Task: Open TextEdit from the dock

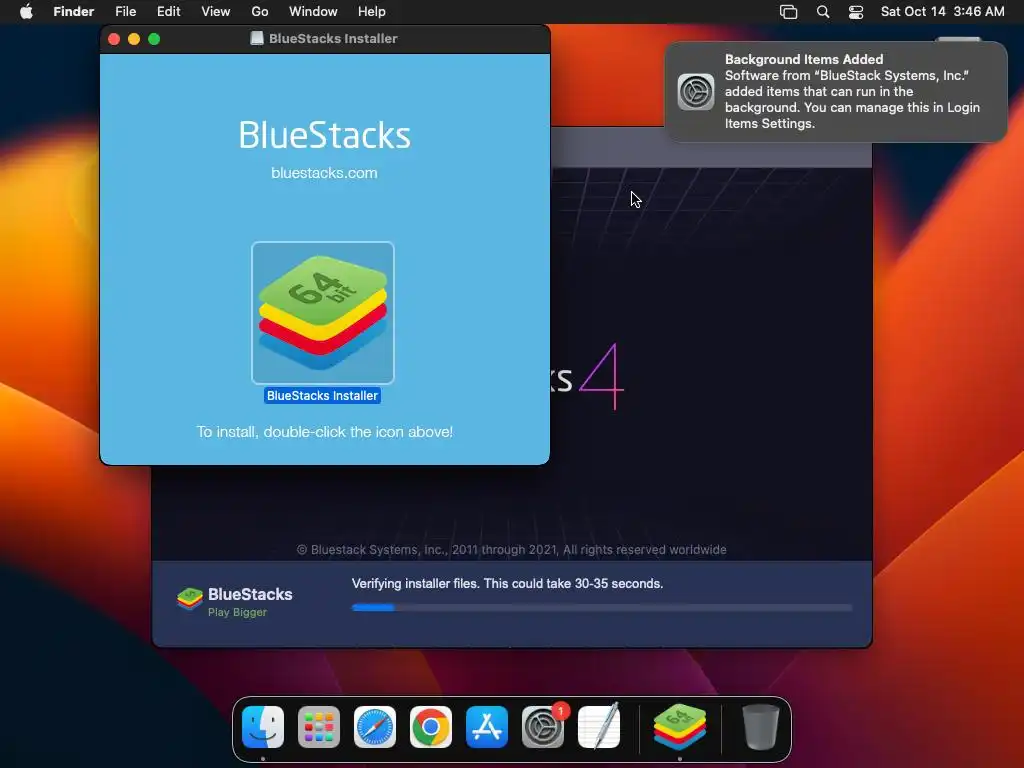Action: point(599,727)
